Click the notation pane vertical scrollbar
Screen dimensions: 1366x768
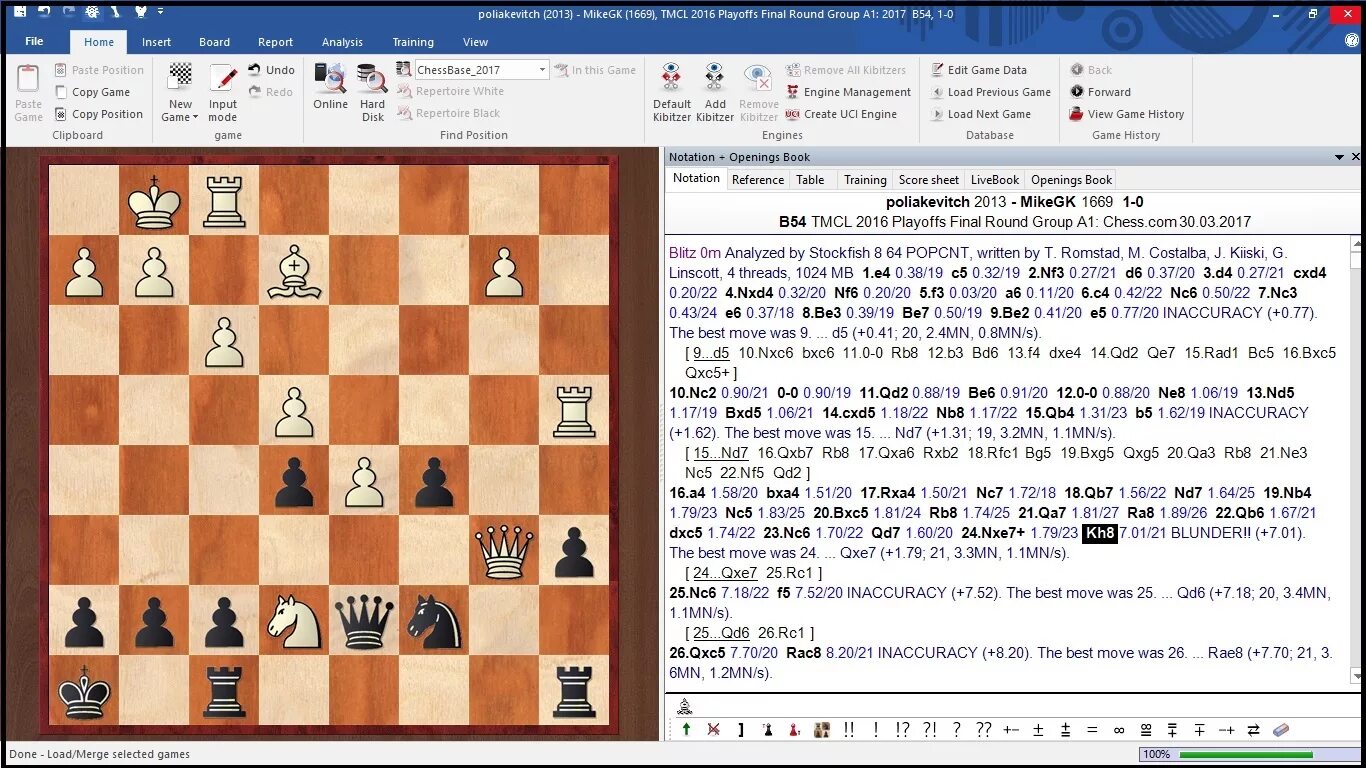[x=1356, y=458]
